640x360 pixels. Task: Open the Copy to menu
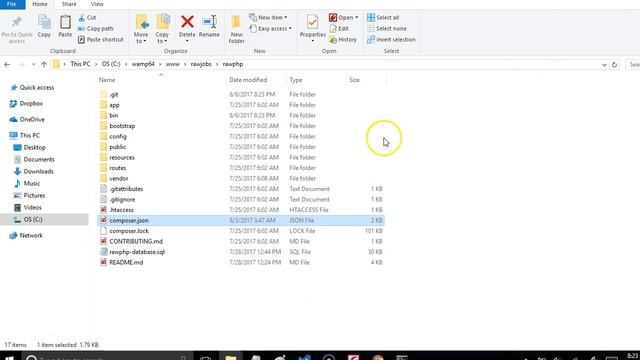[x=162, y=29]
